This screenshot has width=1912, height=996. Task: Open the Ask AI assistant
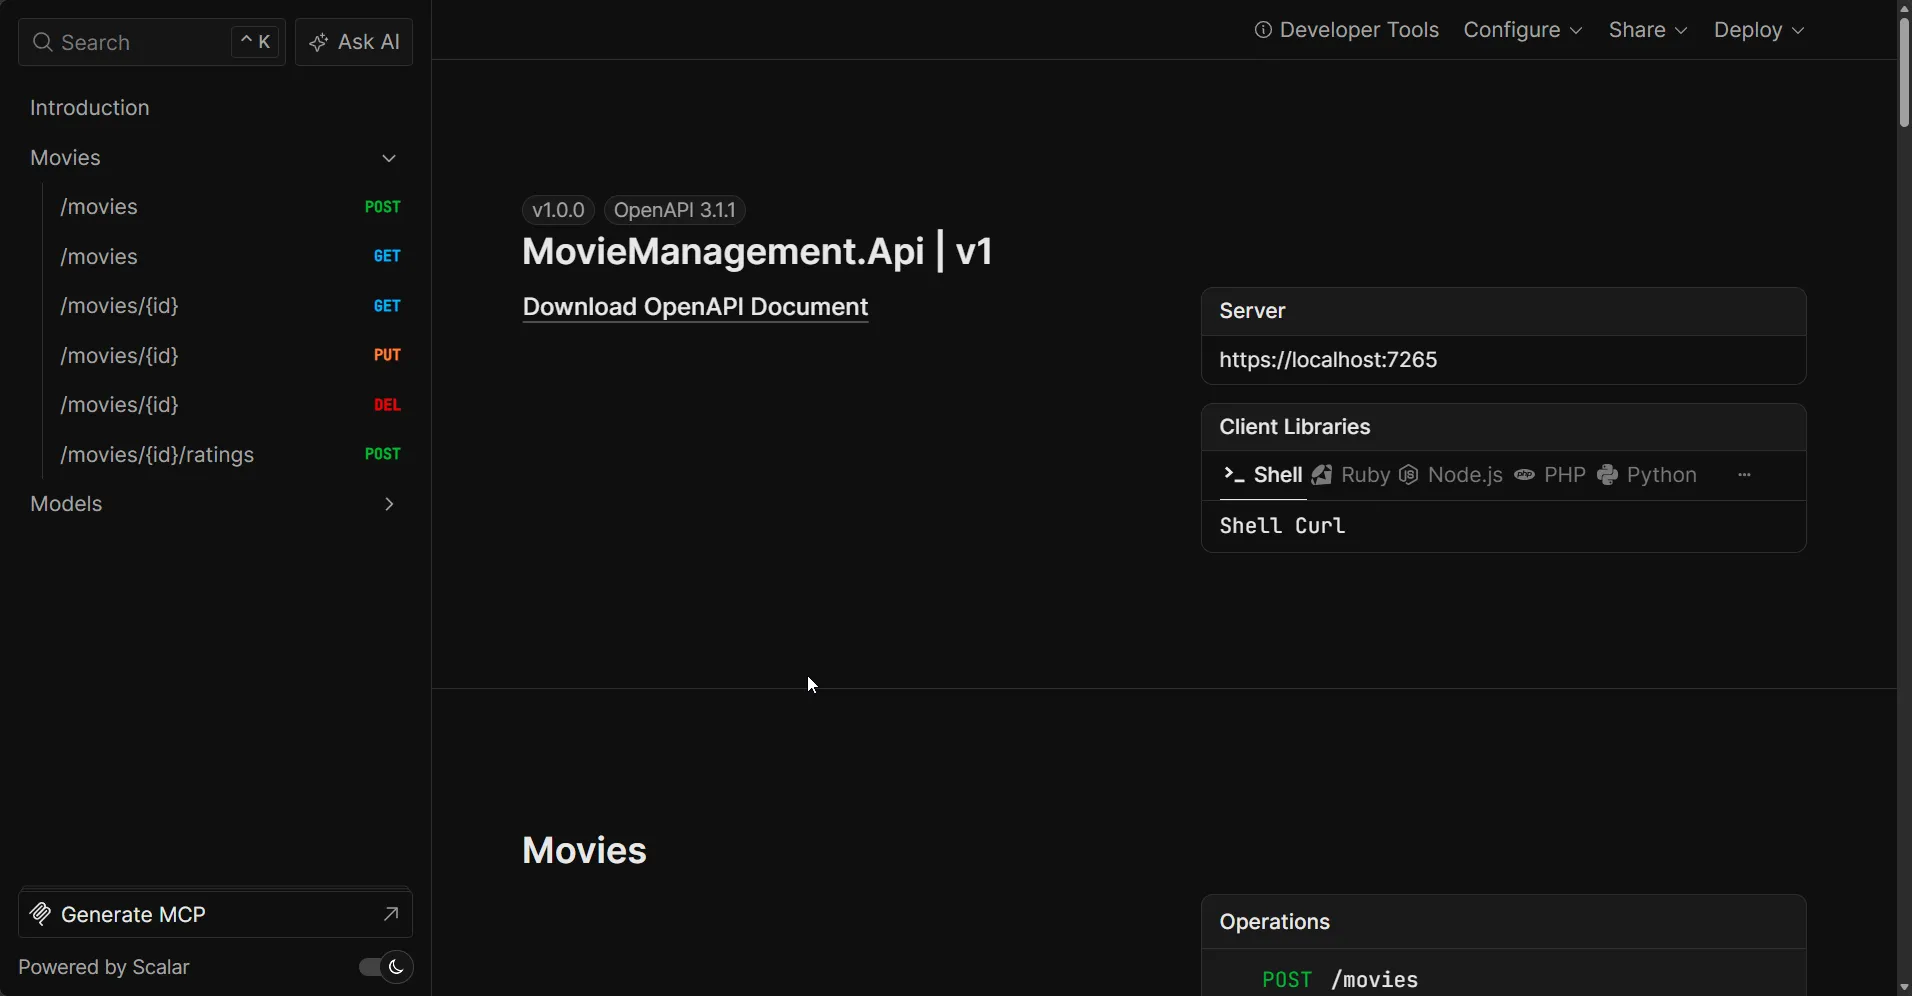354,42
